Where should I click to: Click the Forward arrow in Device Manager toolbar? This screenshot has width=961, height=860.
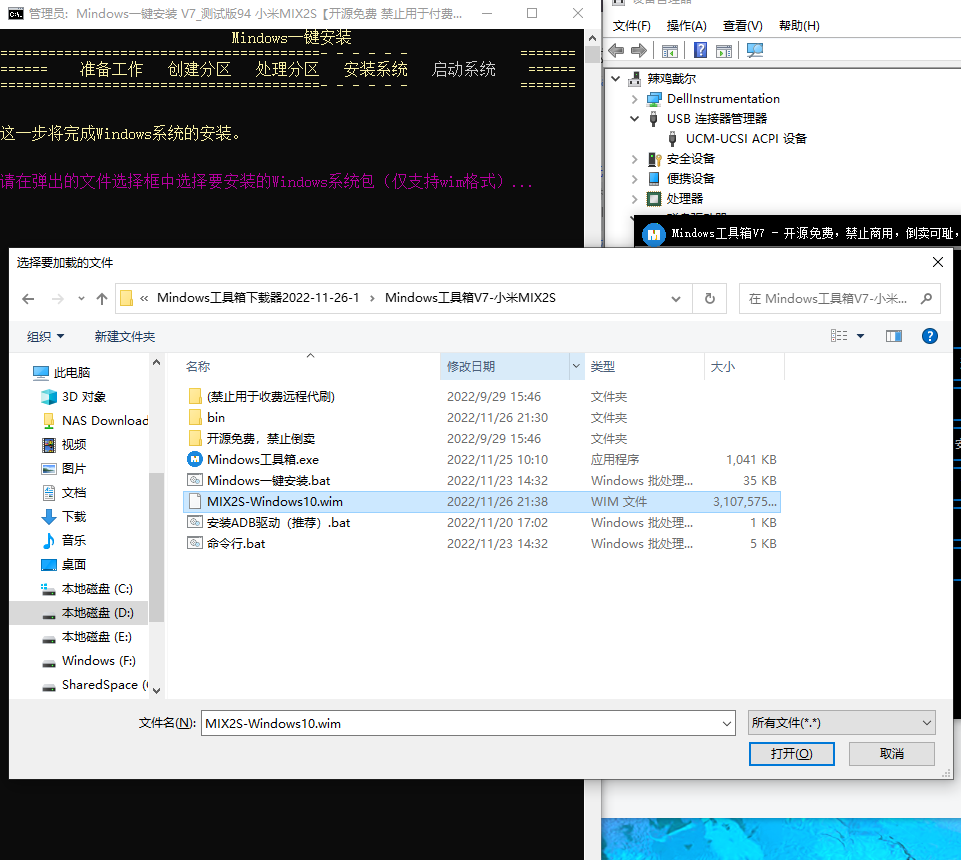coord(639,50)
